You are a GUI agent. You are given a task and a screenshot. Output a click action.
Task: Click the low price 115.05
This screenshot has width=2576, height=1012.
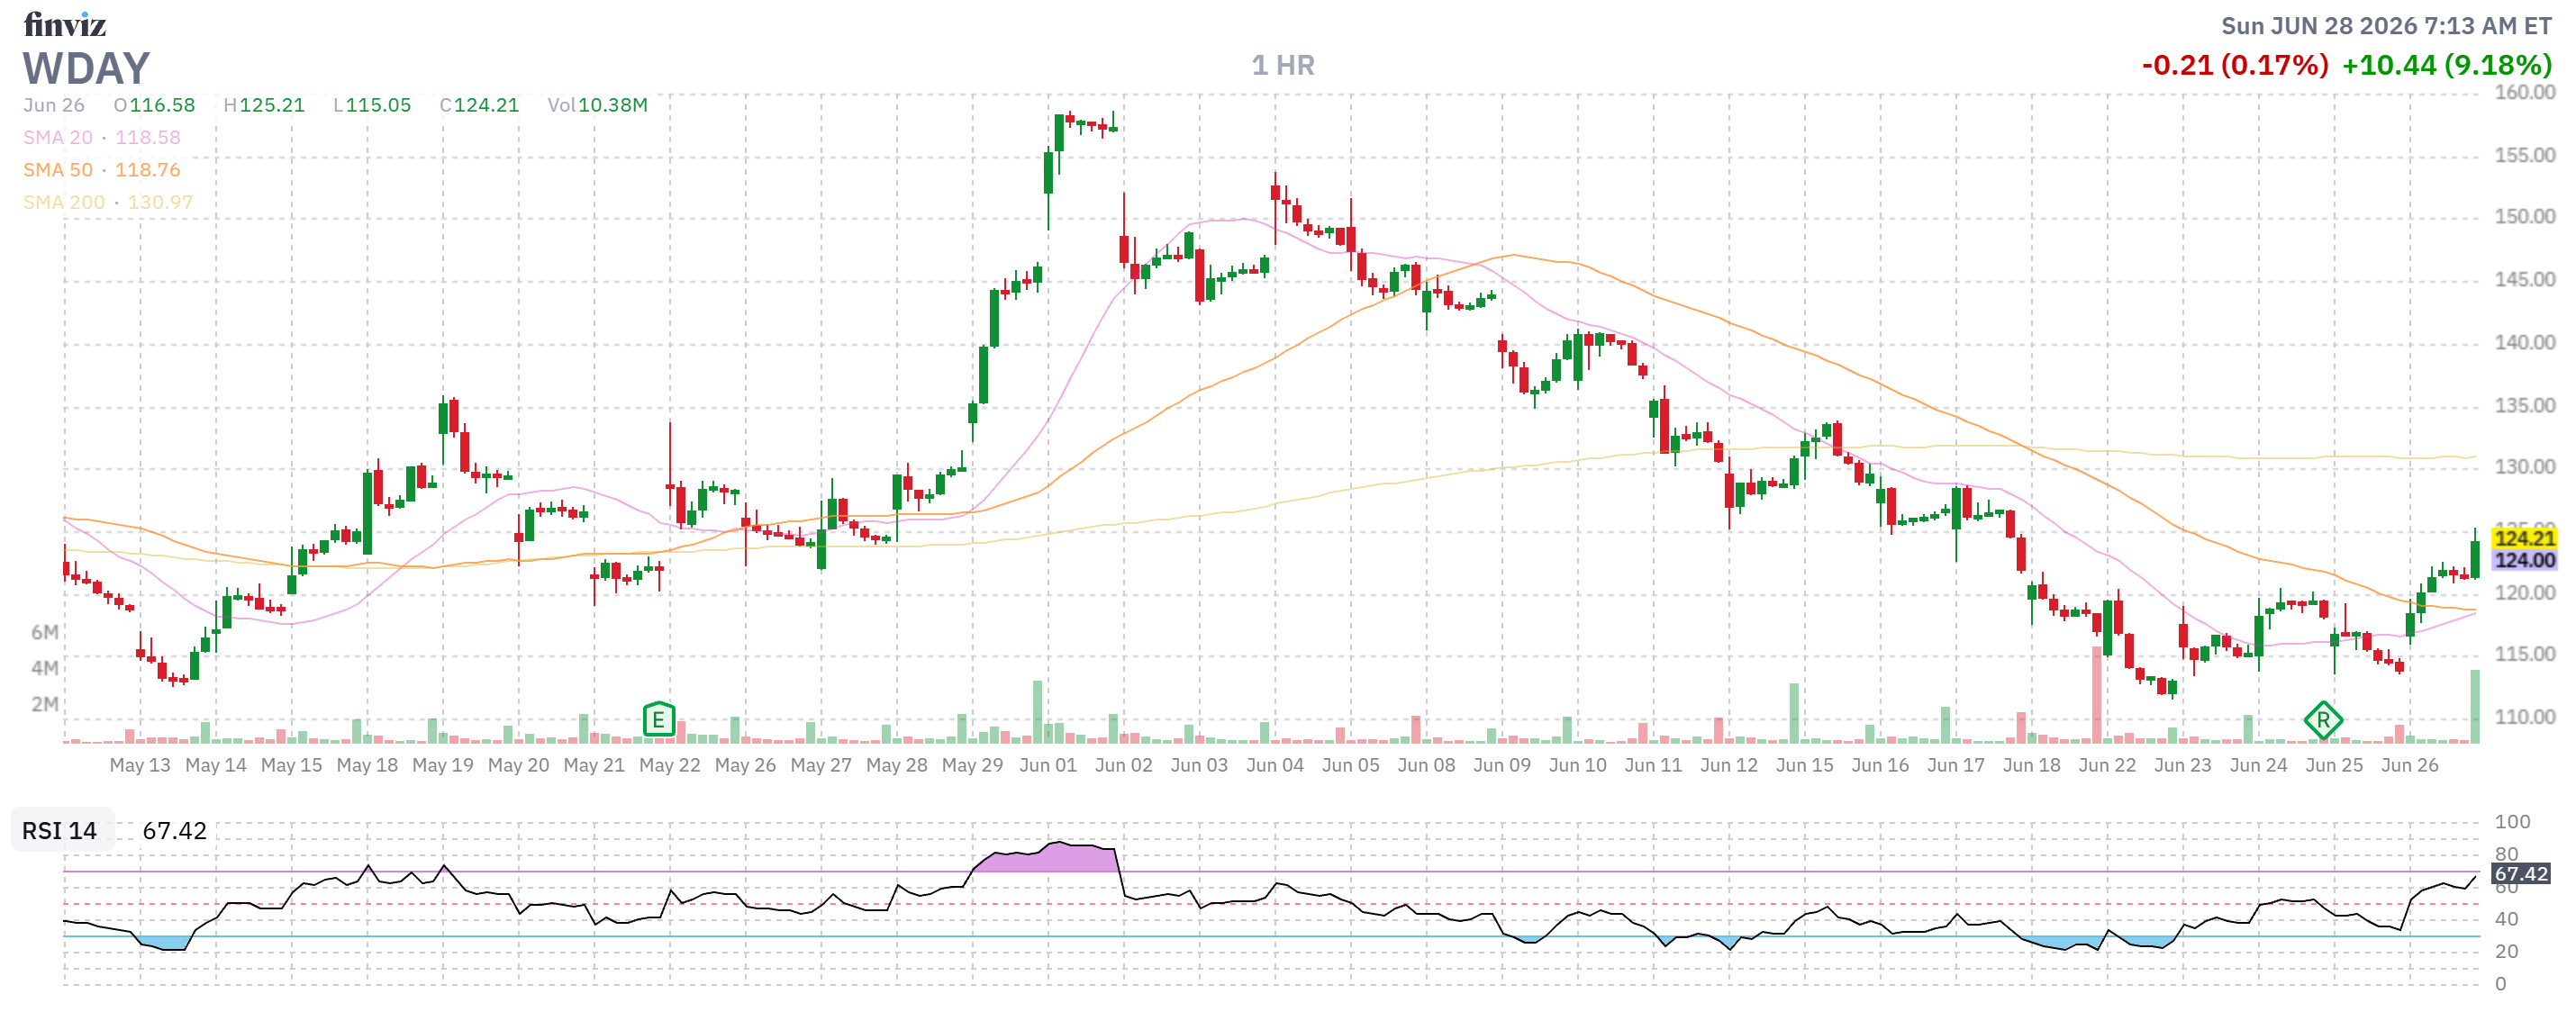tap(378, 105)
